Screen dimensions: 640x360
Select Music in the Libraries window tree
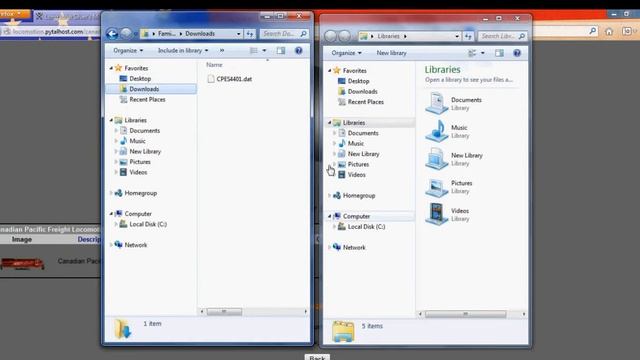point(356,143)
